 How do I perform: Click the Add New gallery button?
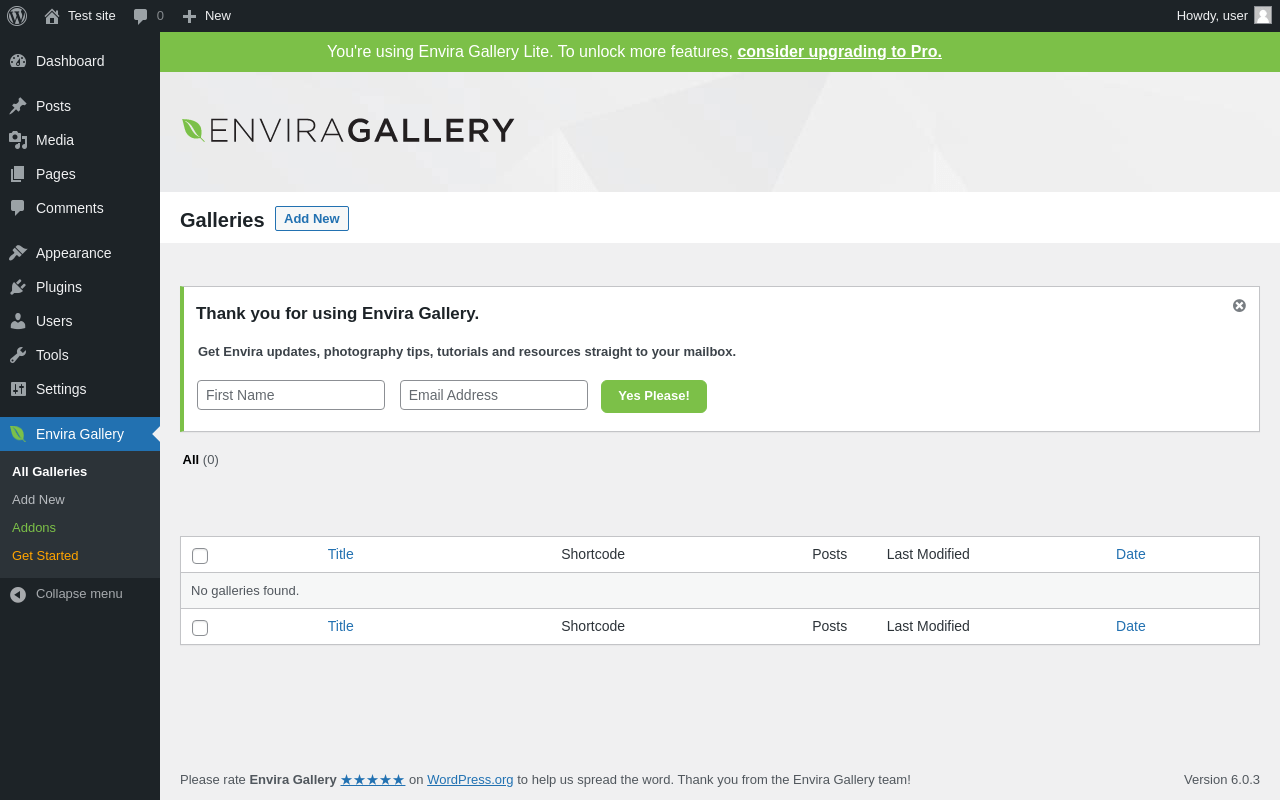click(x=312, y=219)
